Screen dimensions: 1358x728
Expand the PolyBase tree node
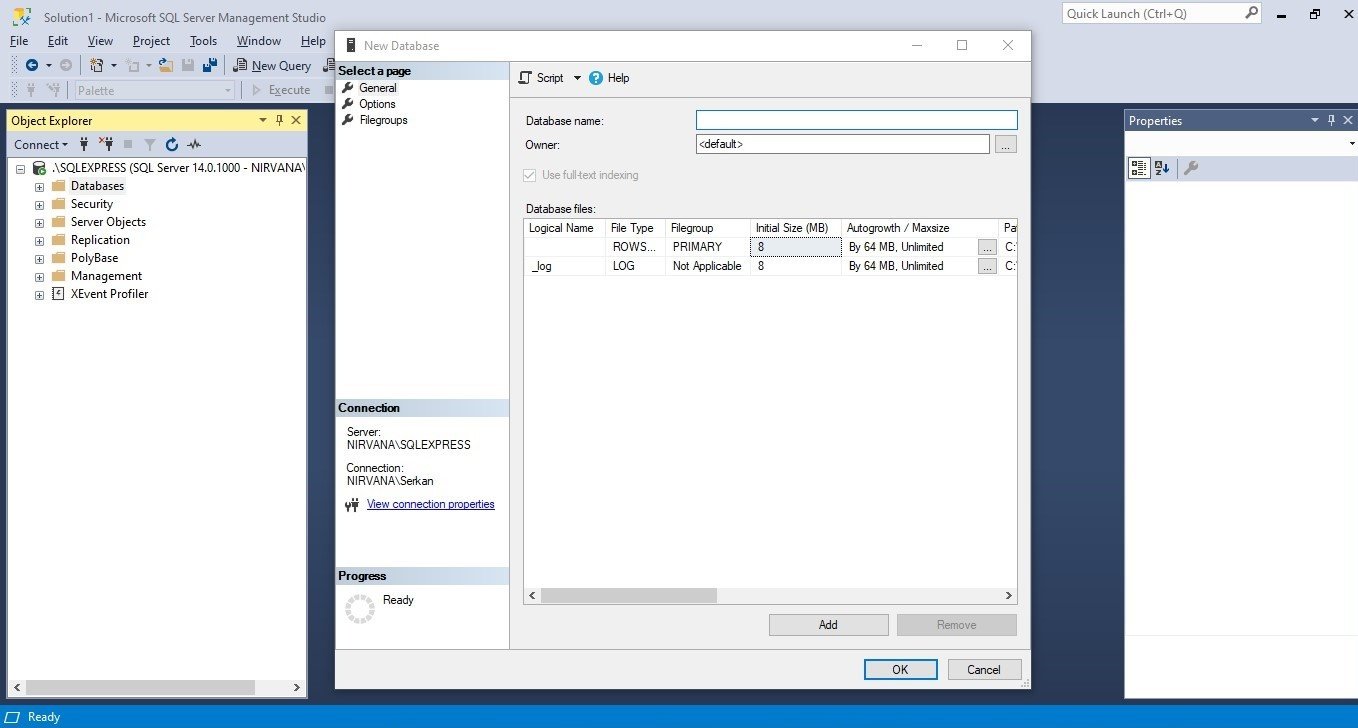(x=39, y=258)
